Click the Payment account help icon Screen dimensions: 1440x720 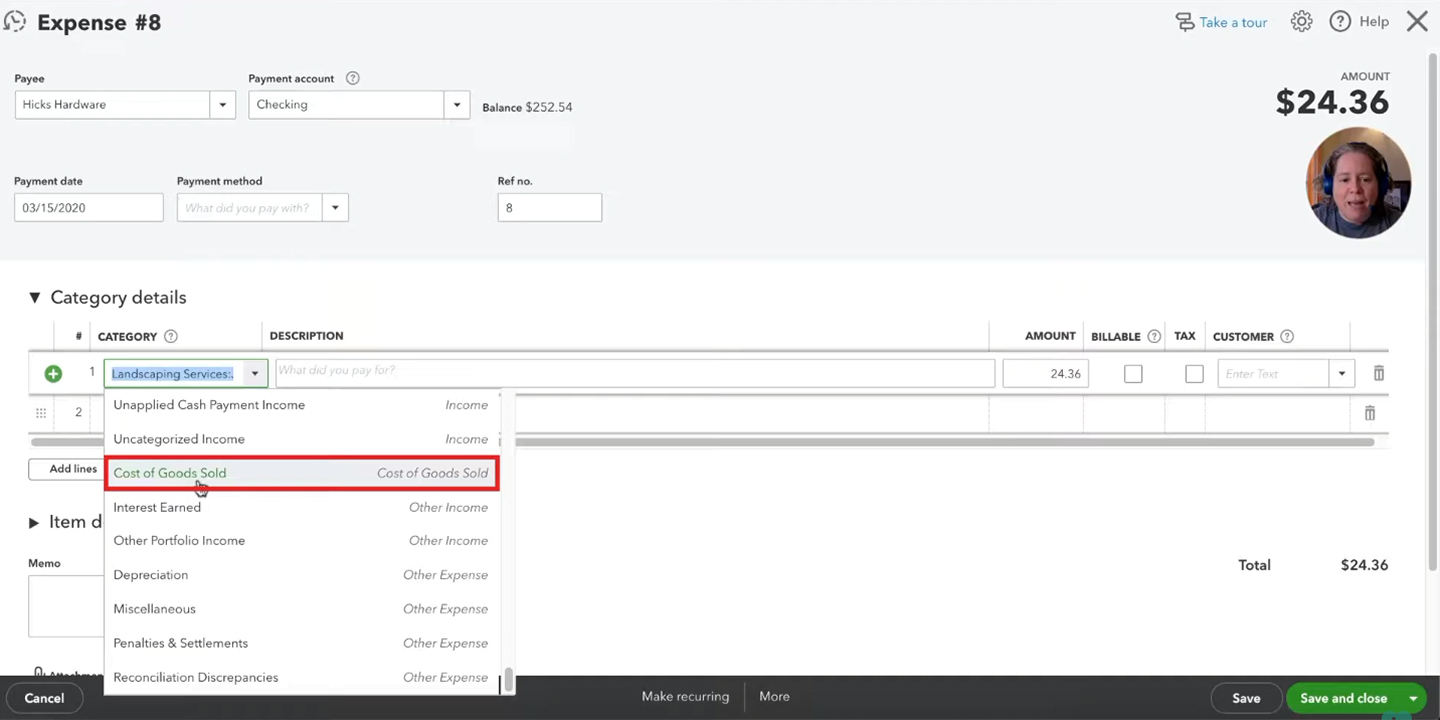(352, 78)
